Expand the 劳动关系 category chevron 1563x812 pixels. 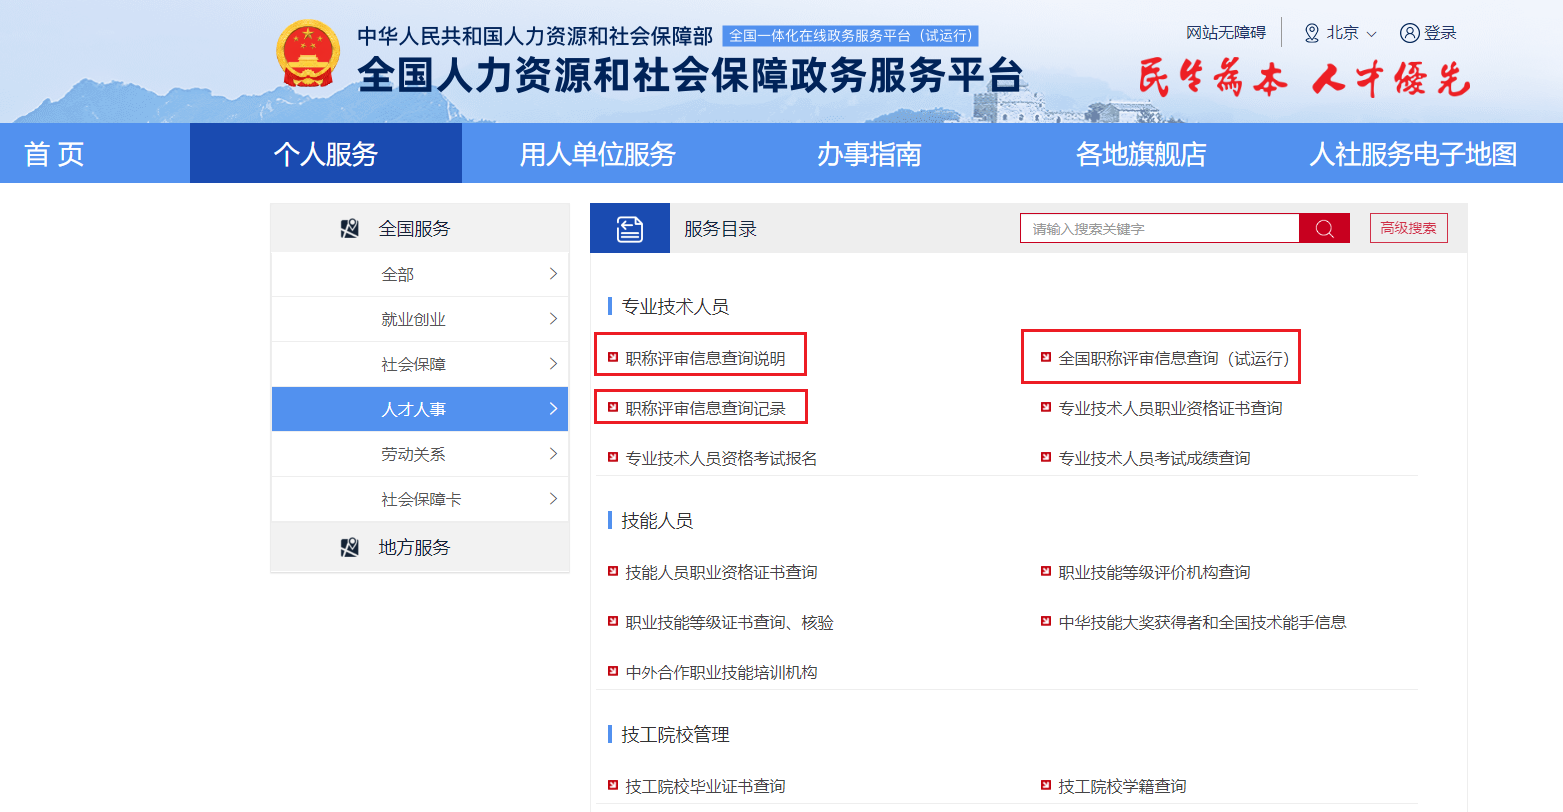coord(553,454)
